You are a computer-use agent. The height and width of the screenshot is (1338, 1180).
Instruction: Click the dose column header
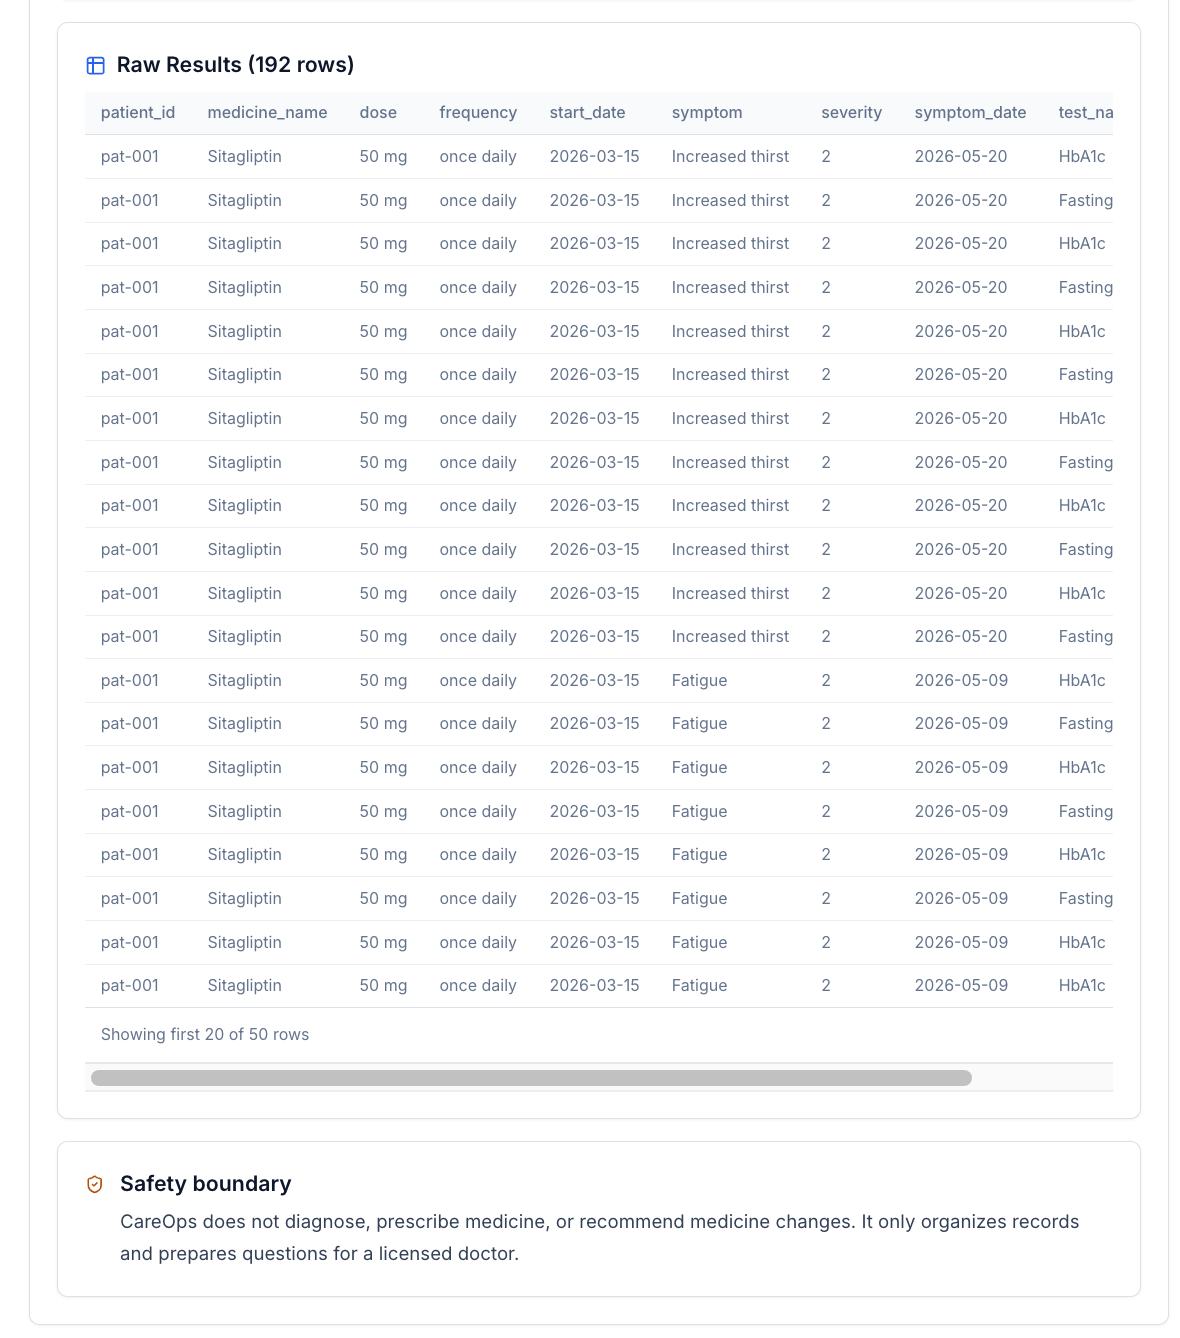pyautogui.click(x=378, y=113)
